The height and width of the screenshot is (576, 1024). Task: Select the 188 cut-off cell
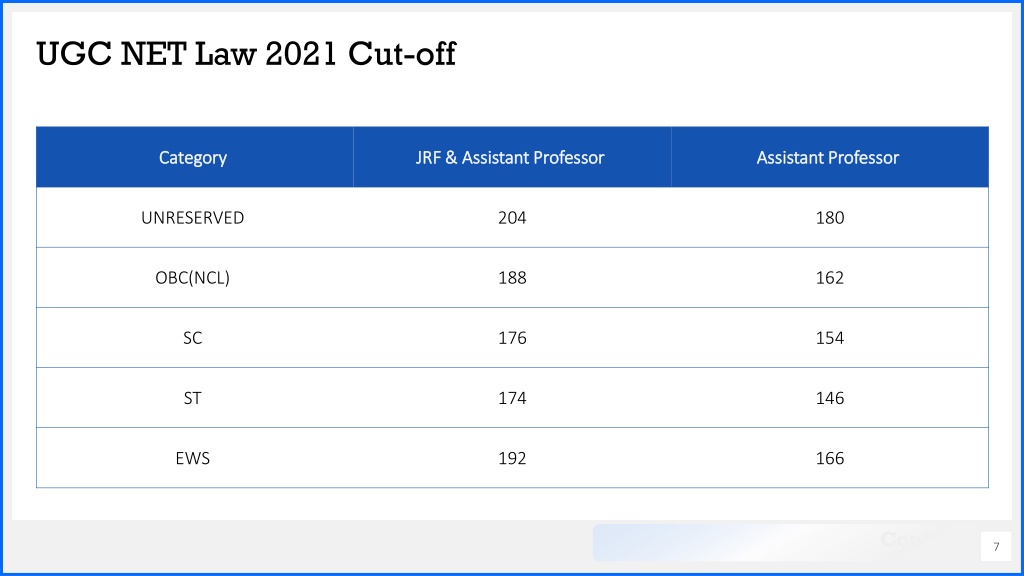[512, 278]
